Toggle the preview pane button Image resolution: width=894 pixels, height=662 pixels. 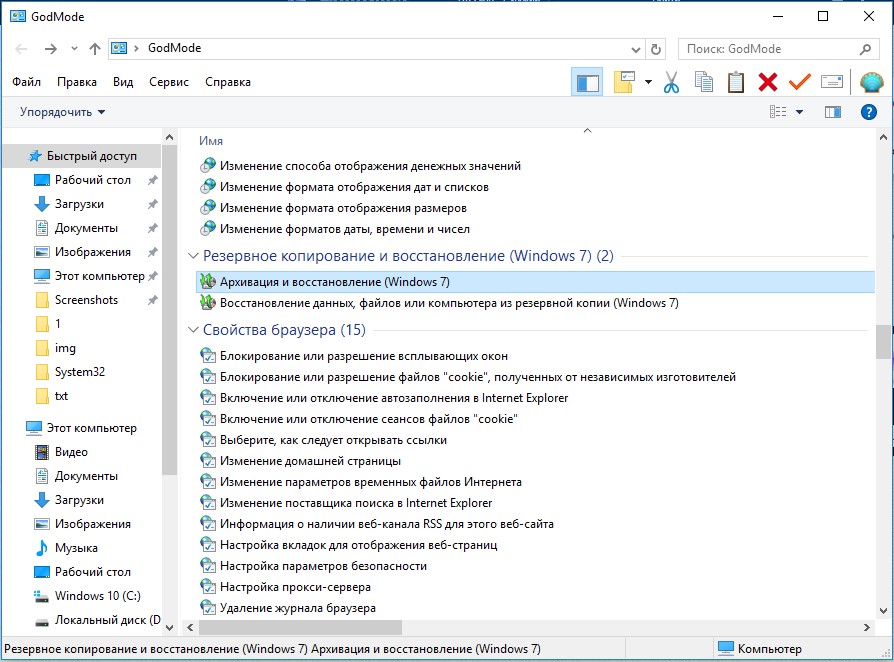tap(832, 112)
